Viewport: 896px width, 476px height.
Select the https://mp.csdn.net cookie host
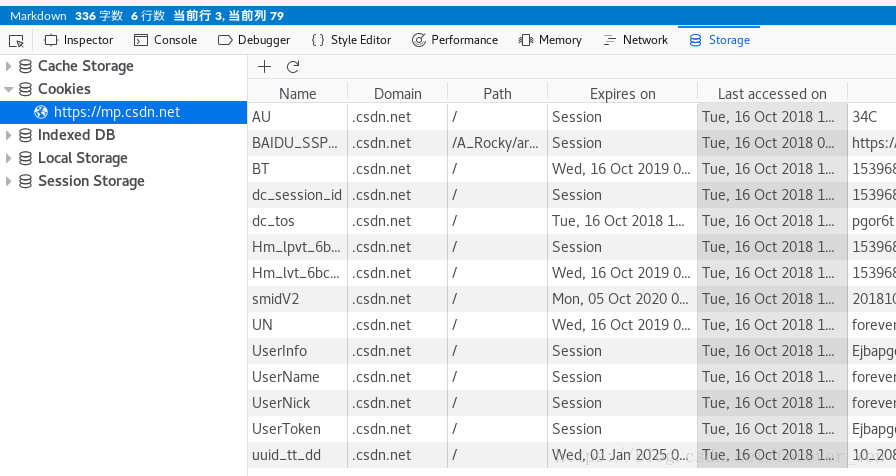pos(117,112)
